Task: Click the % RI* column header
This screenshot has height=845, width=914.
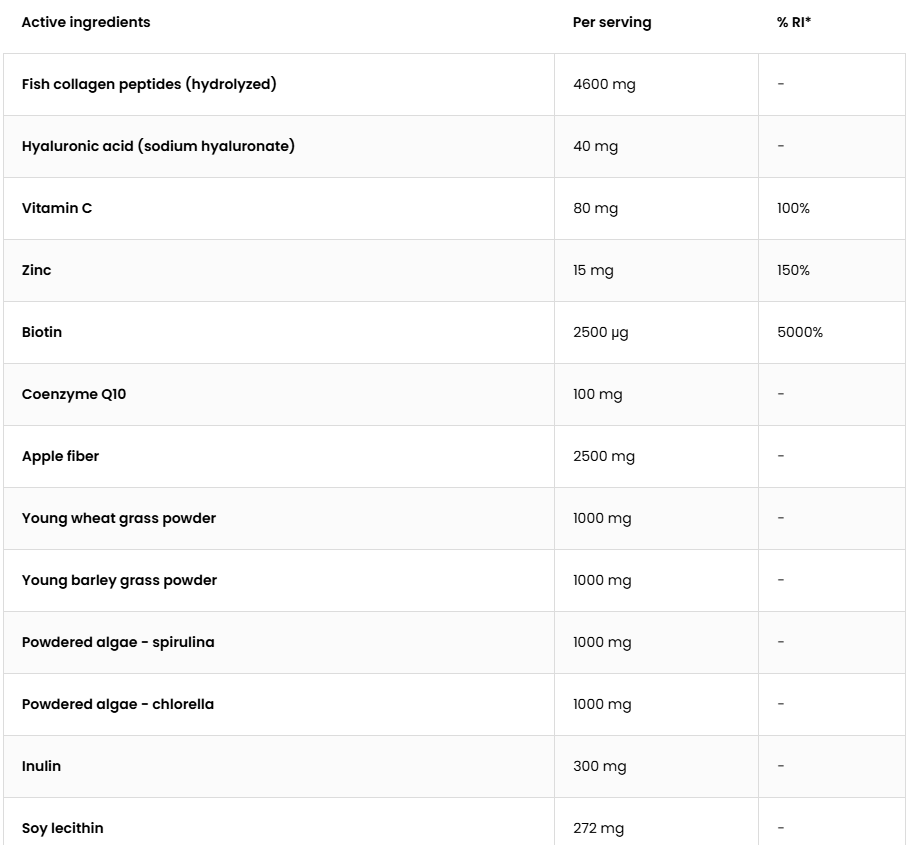Action: point(793,22)
